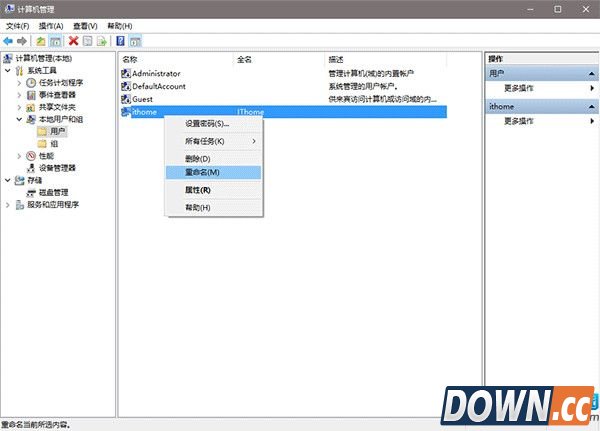Click the blue Help toolbar icon
This screenshot has height=431, width=600.
click(x=120, y=41)
